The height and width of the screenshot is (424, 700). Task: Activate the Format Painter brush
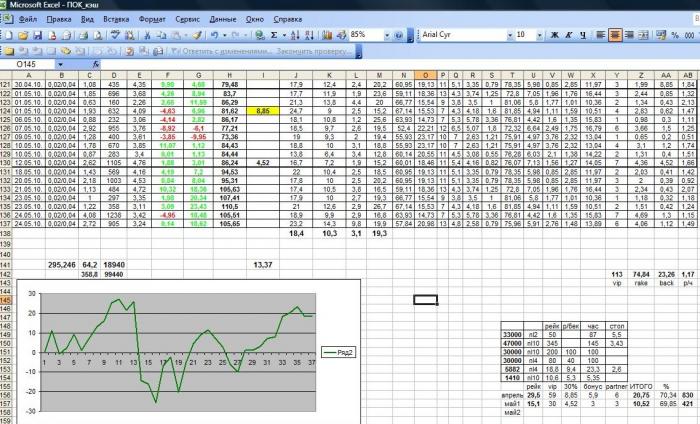197,35
